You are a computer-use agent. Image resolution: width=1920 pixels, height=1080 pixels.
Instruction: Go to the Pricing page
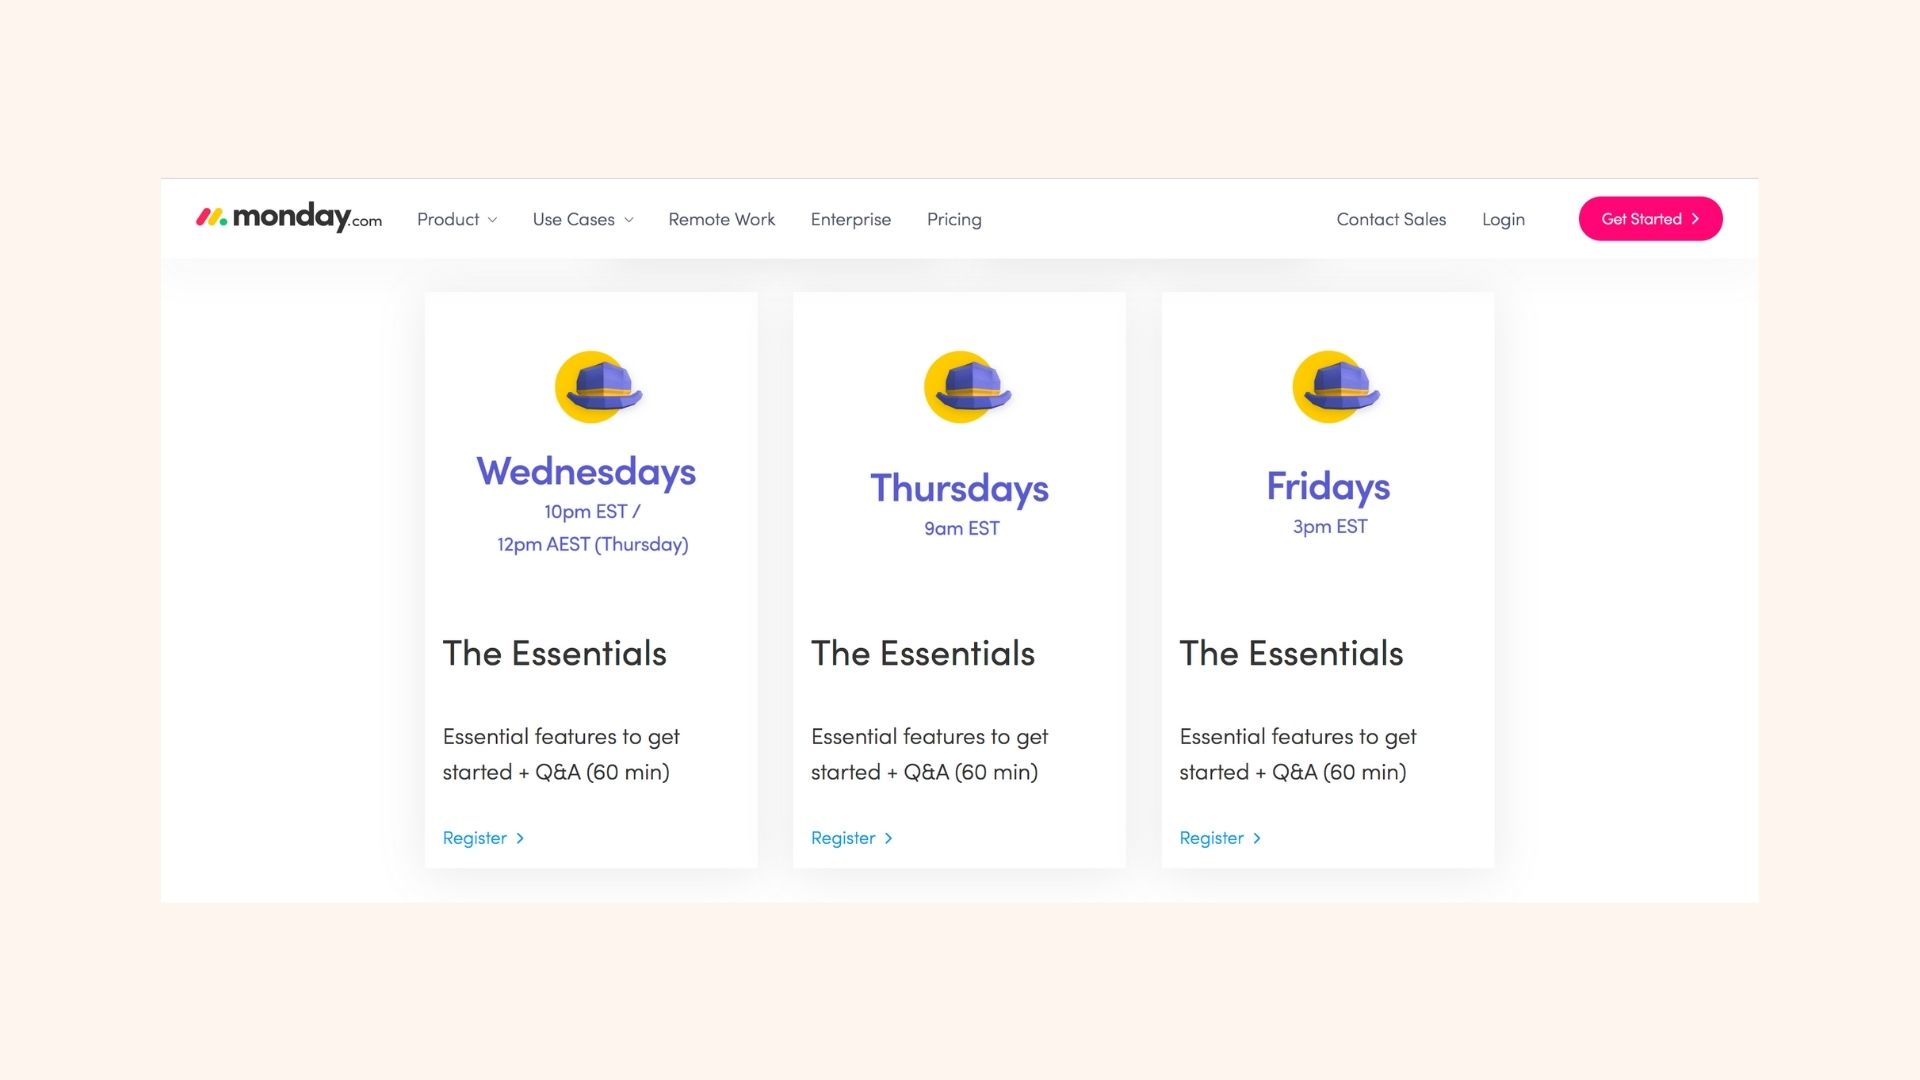[954, 219]
